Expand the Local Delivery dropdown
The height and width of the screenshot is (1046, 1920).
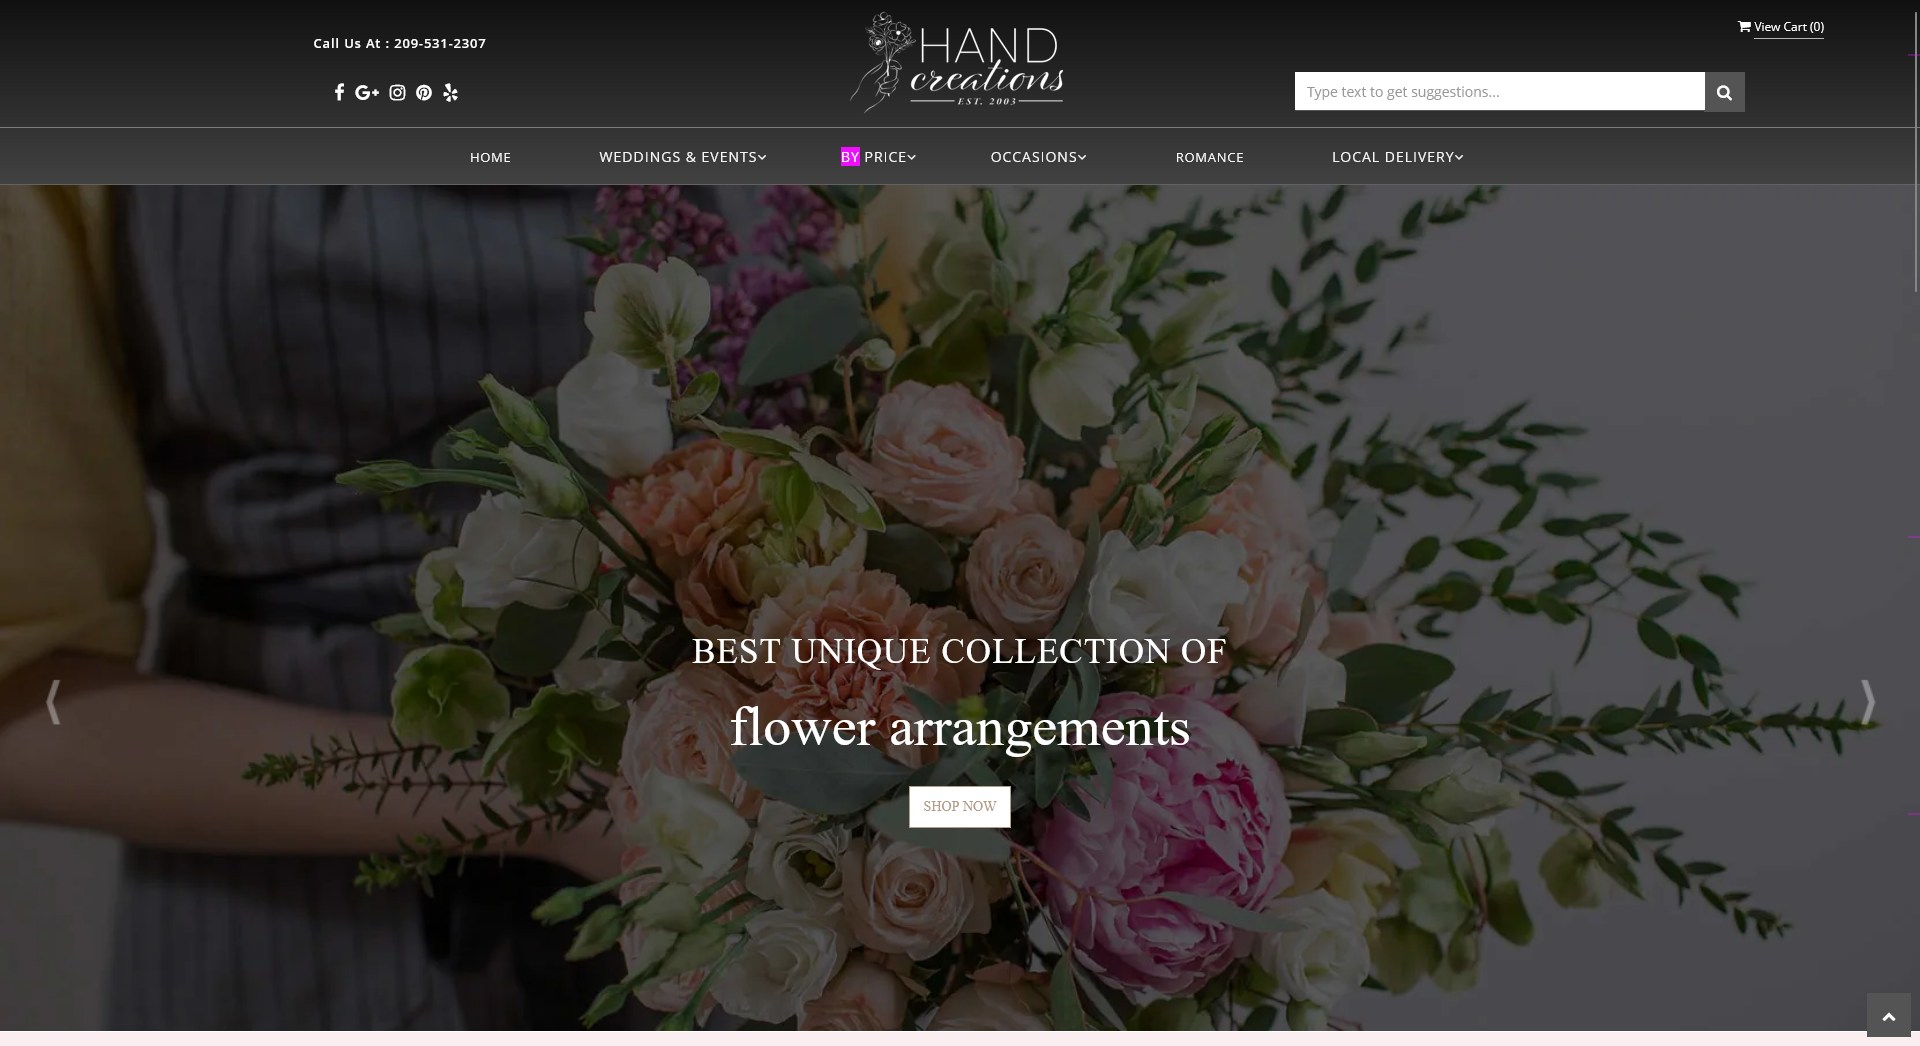point(1397,157)
